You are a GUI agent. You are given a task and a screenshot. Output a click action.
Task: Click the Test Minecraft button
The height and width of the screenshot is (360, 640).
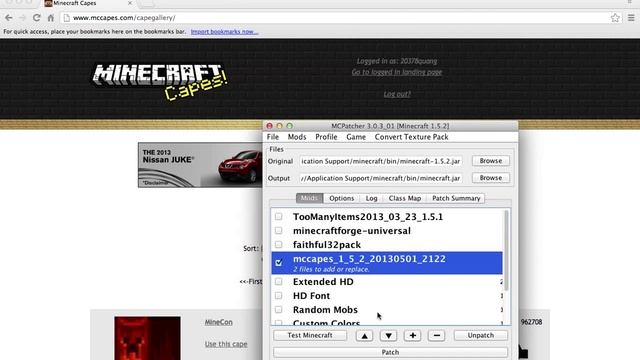pyautogui.click(x=310, y=336)
